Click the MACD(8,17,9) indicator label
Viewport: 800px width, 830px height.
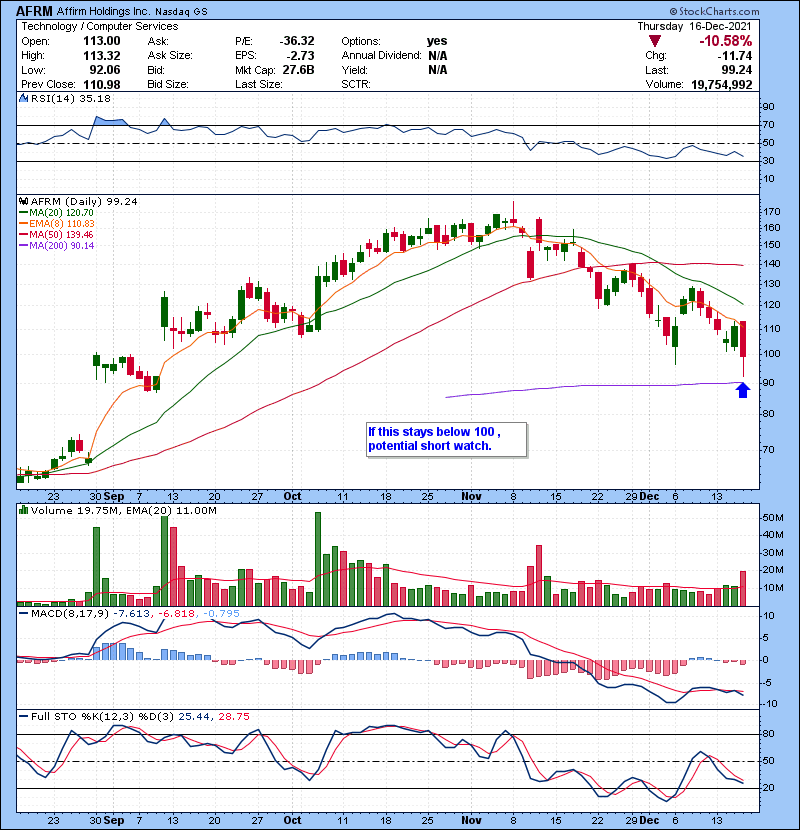[70, 614]
